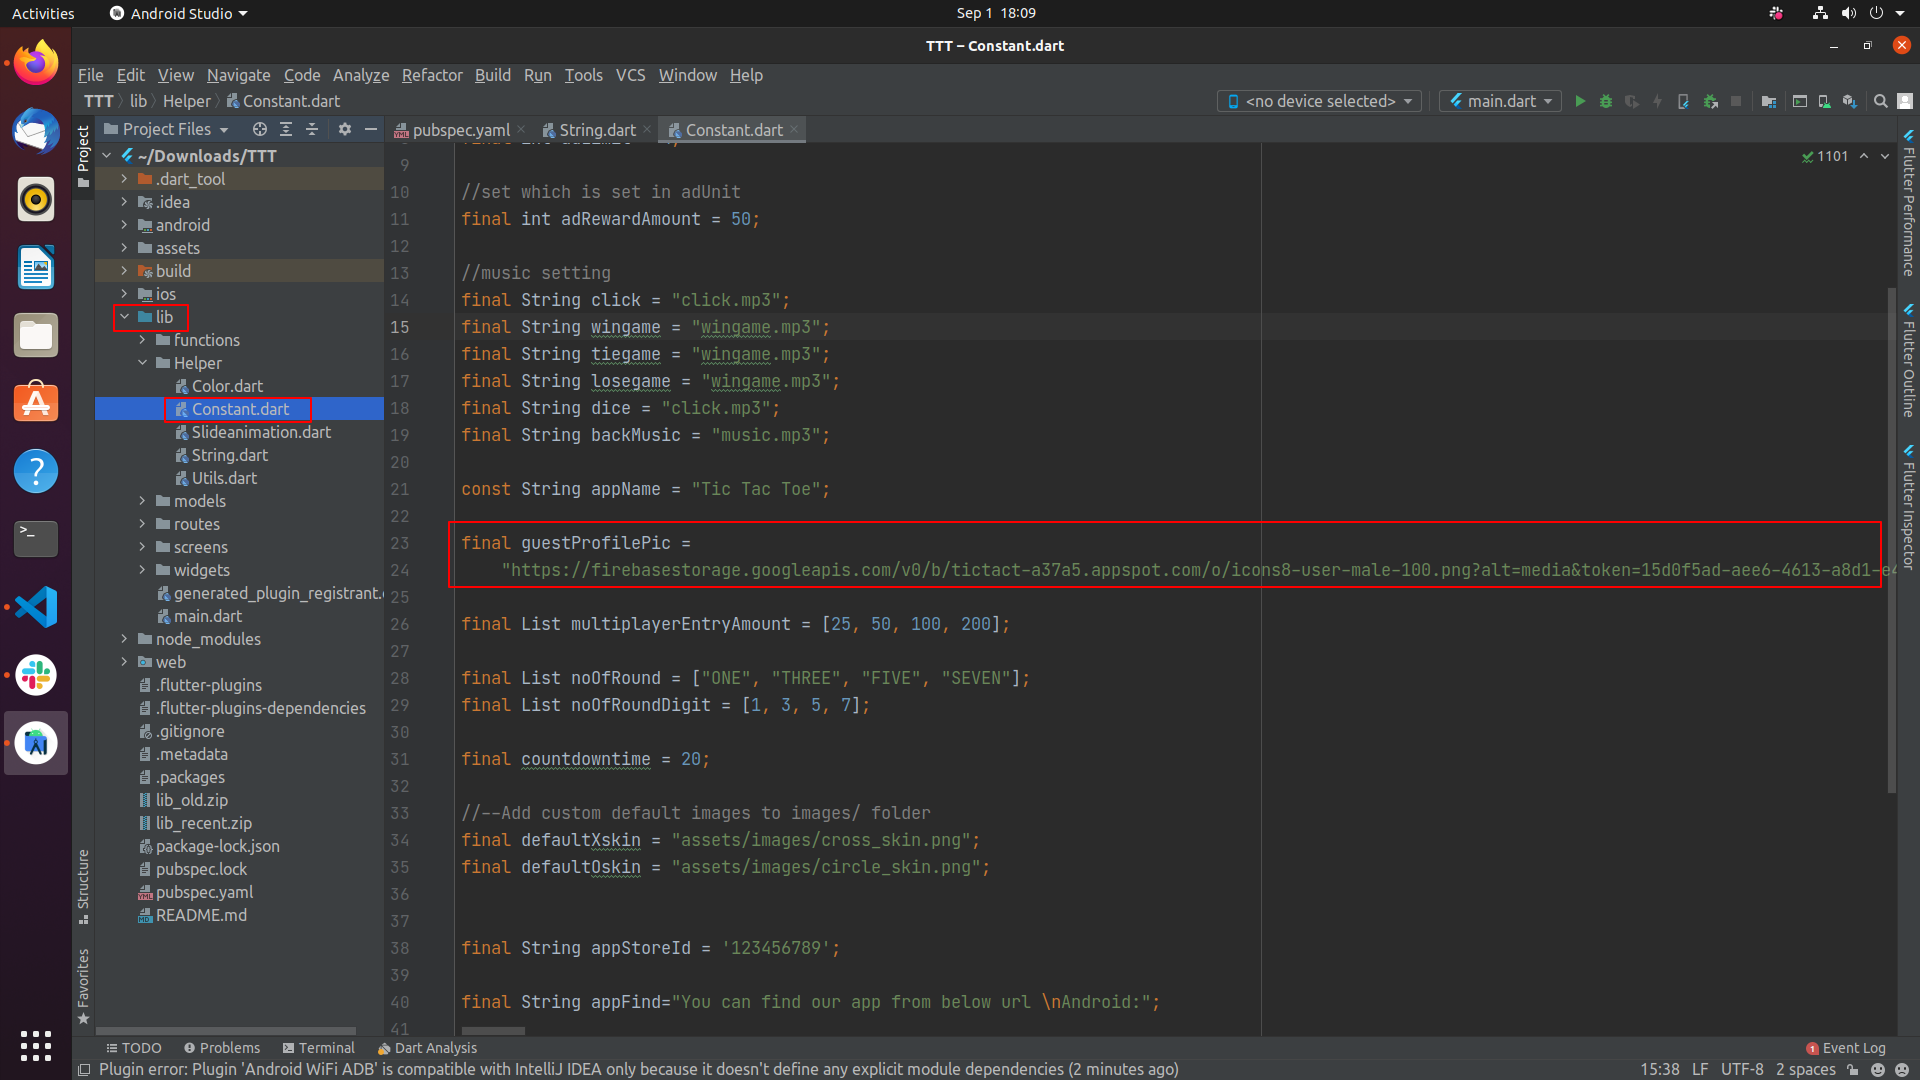The image size is (1920, 1080).
Task: Open the AVD Manager device icon
Action: pyautogui.click(x=1824, y=101)
